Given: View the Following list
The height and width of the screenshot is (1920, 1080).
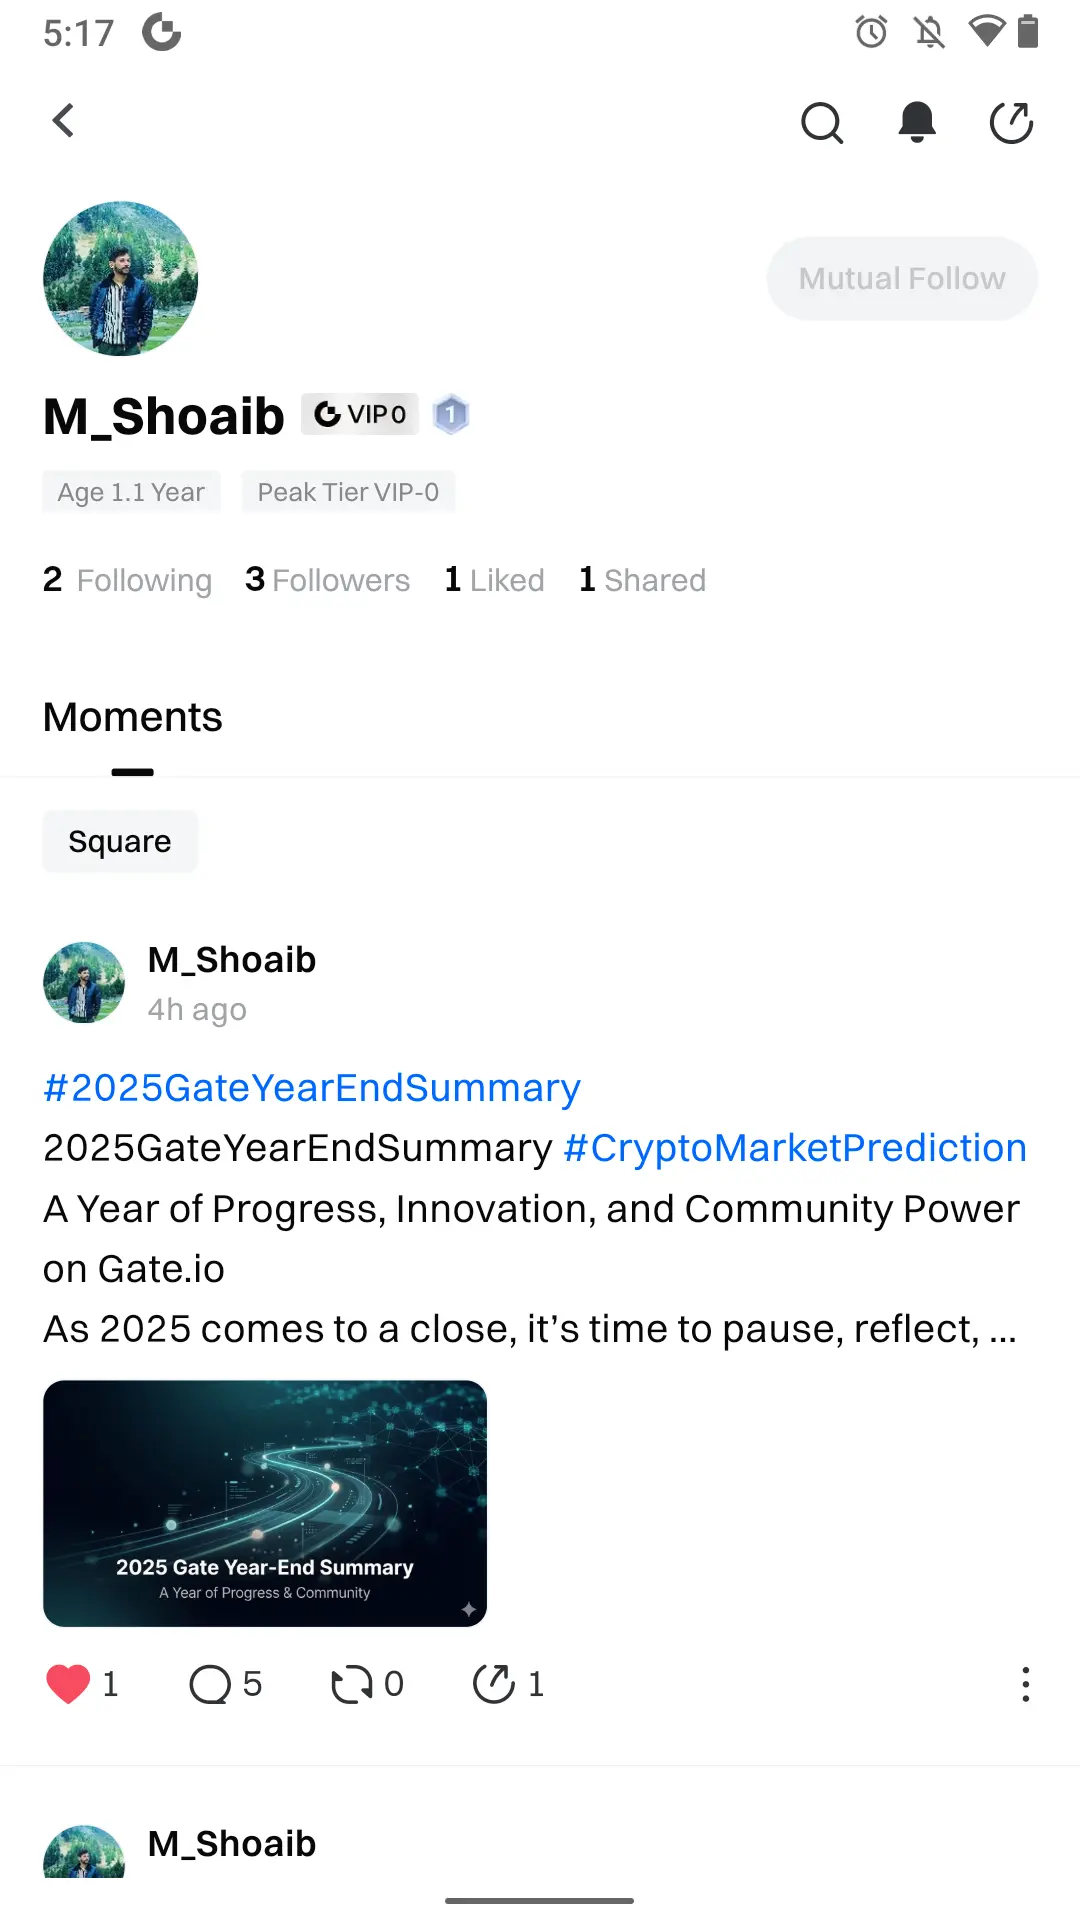Looking at the screenshot, I should tap(128, 580).
